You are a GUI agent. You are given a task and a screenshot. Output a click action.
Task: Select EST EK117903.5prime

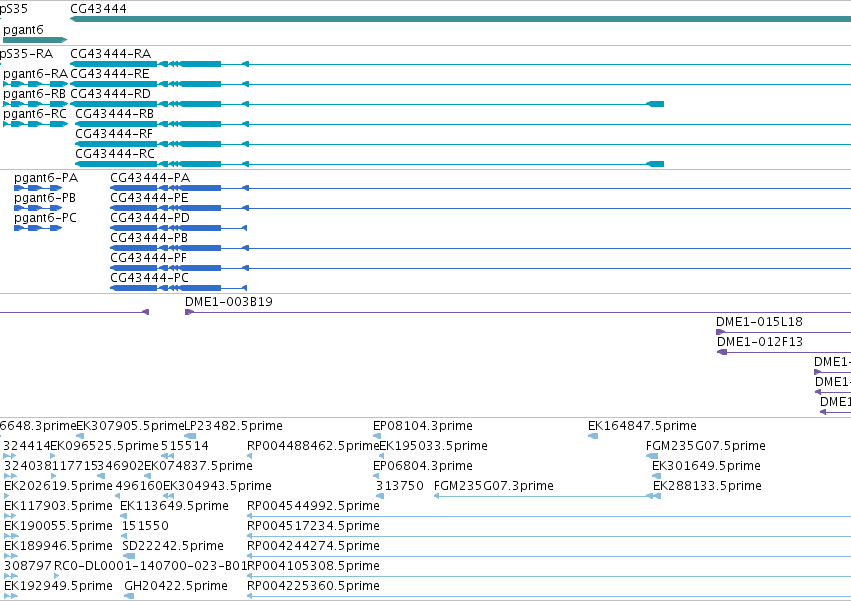(x=59, y=506)
